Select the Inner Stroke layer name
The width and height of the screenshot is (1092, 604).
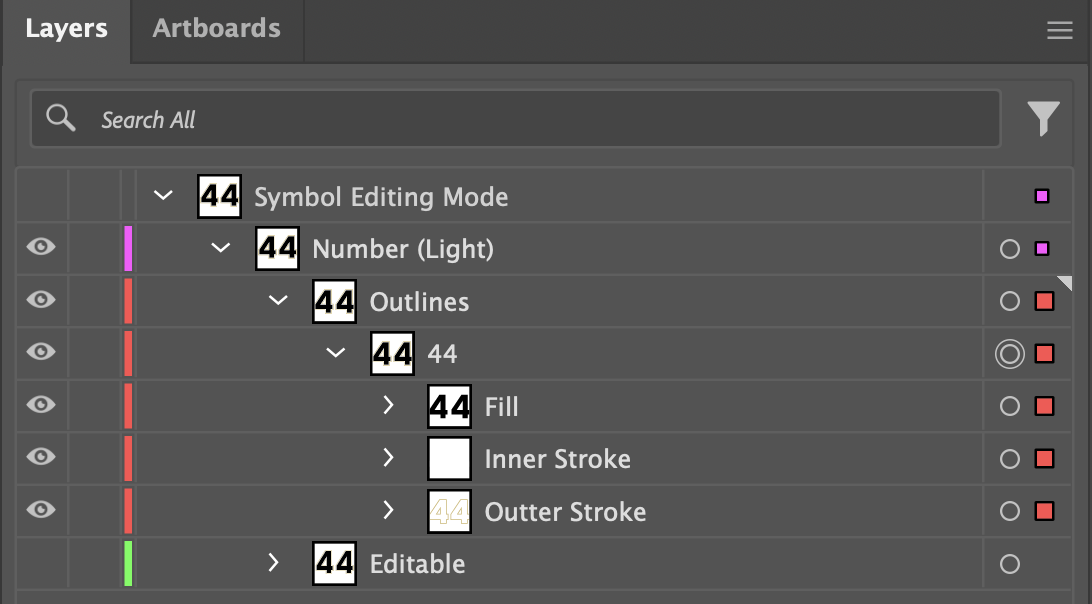557,459
